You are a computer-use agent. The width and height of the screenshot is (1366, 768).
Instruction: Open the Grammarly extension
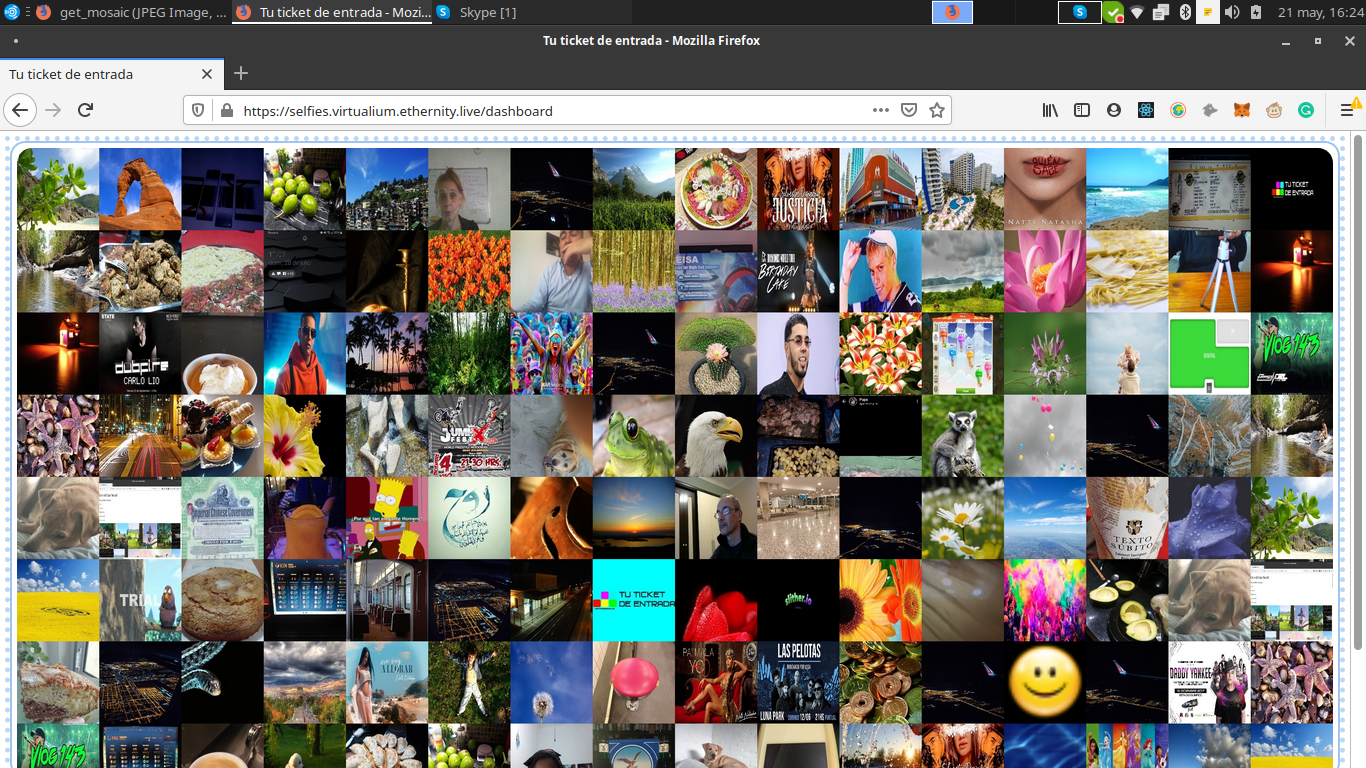pyautogui.click(x=1306, y=111)
